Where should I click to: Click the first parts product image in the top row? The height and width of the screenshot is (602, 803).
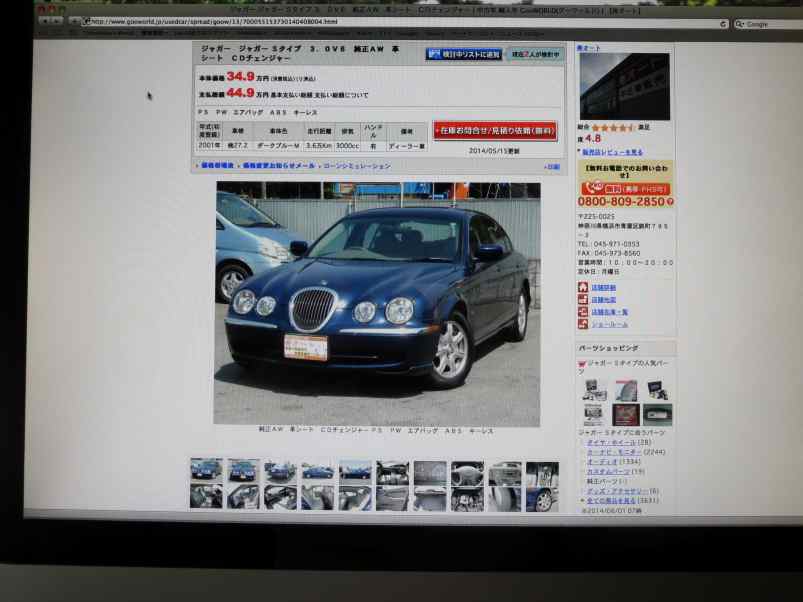pyautogui.click(x=595, y=390)
